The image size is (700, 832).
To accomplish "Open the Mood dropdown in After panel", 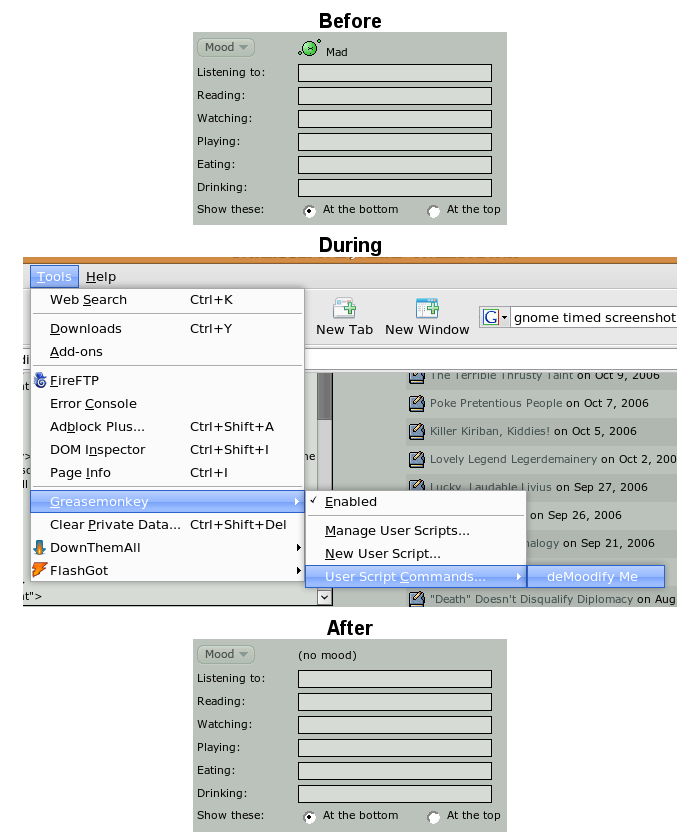I will tap(226, 654).
